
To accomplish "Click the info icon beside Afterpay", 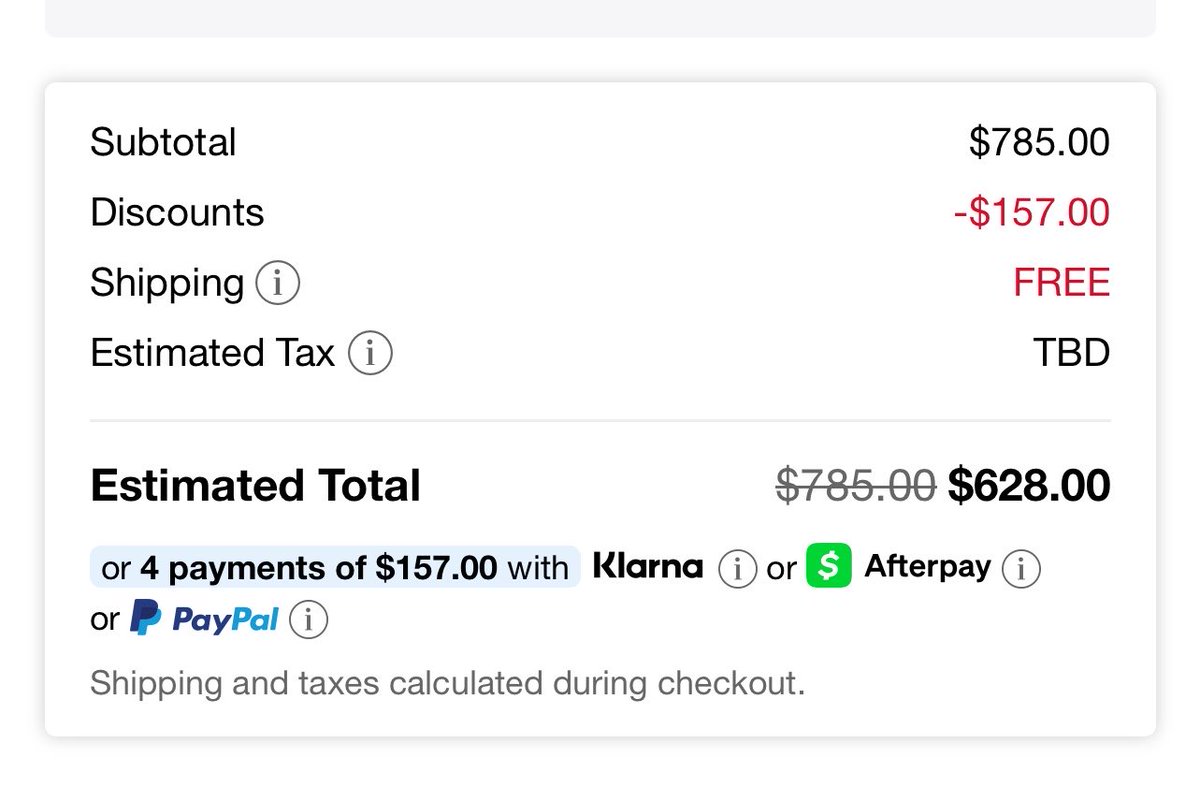I will coord(1020,569).
